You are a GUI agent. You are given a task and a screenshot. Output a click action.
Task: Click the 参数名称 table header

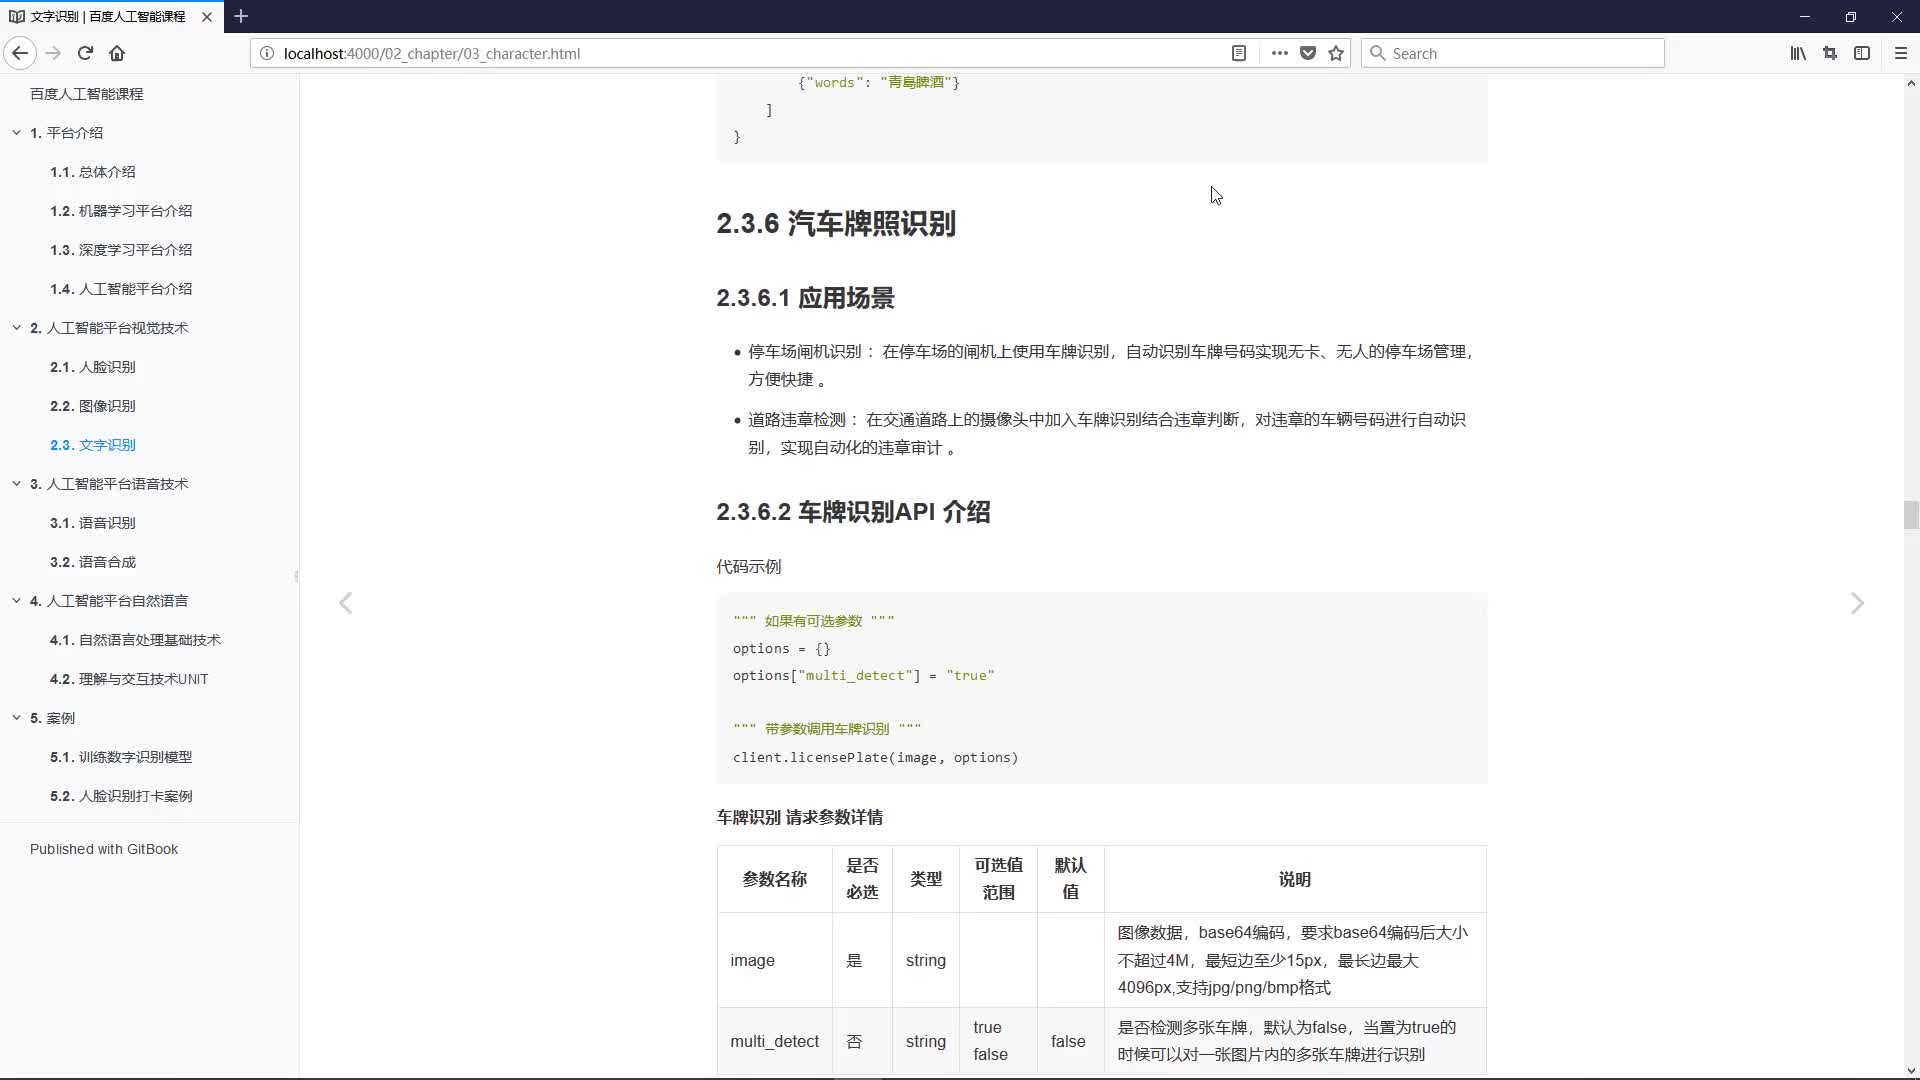[x=774, y=879]
